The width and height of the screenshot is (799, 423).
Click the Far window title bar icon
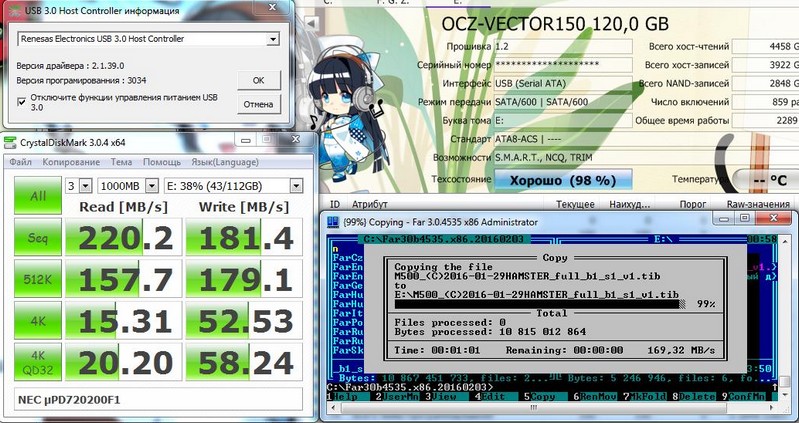pyautogui.click(x=334, y=222)
